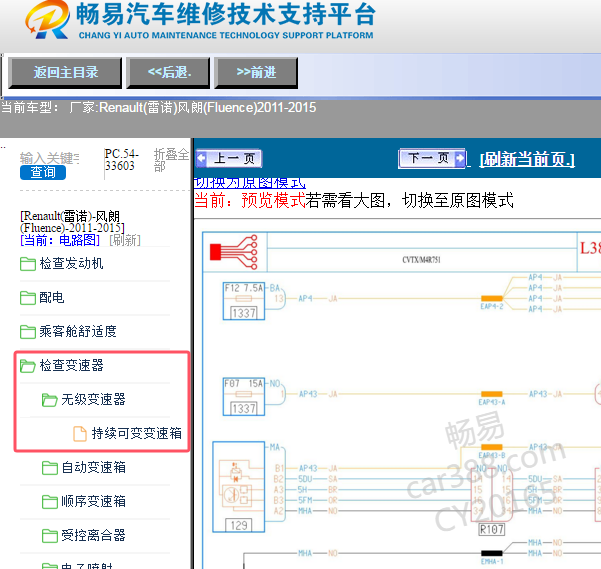Expand the 自动变速箱 folder
This screenshot has width=601, height=569.
[93, 467]
